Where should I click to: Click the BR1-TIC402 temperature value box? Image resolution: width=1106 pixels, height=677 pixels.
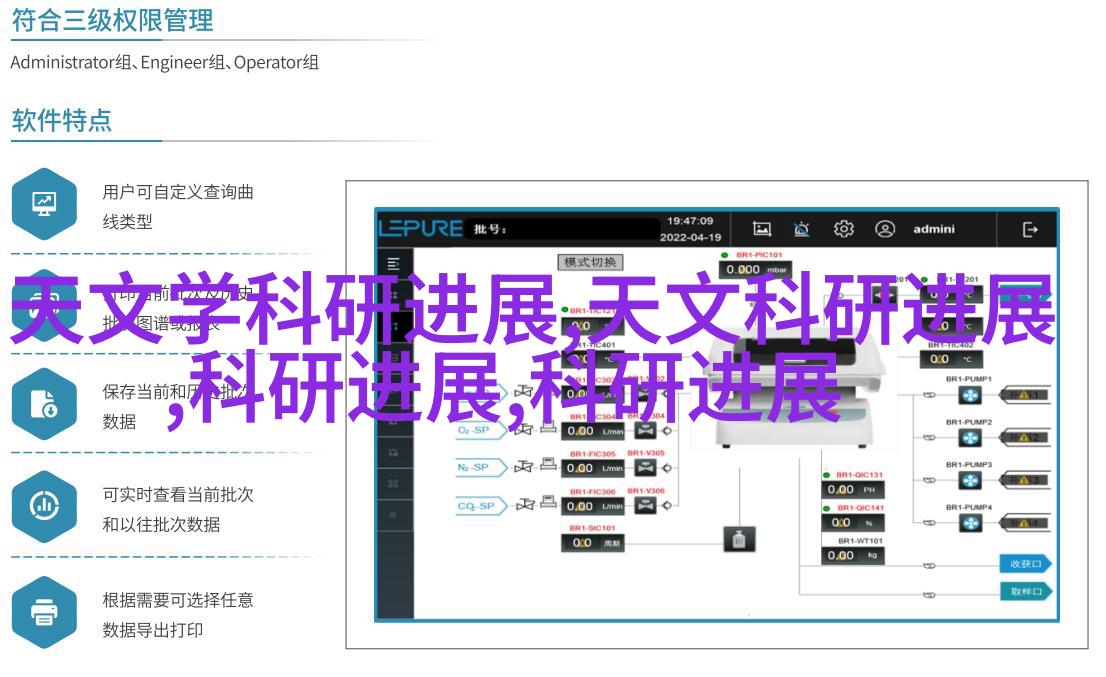[951, 359]
